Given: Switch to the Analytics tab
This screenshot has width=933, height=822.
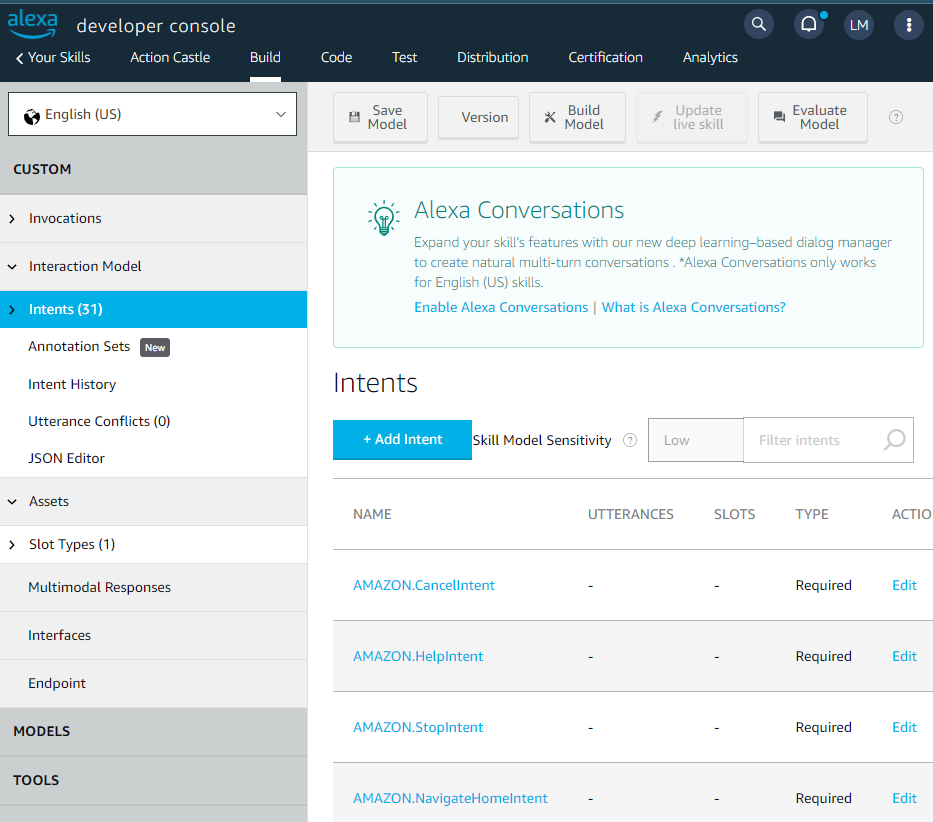Looking at the screenshot, I should (710, 57).
